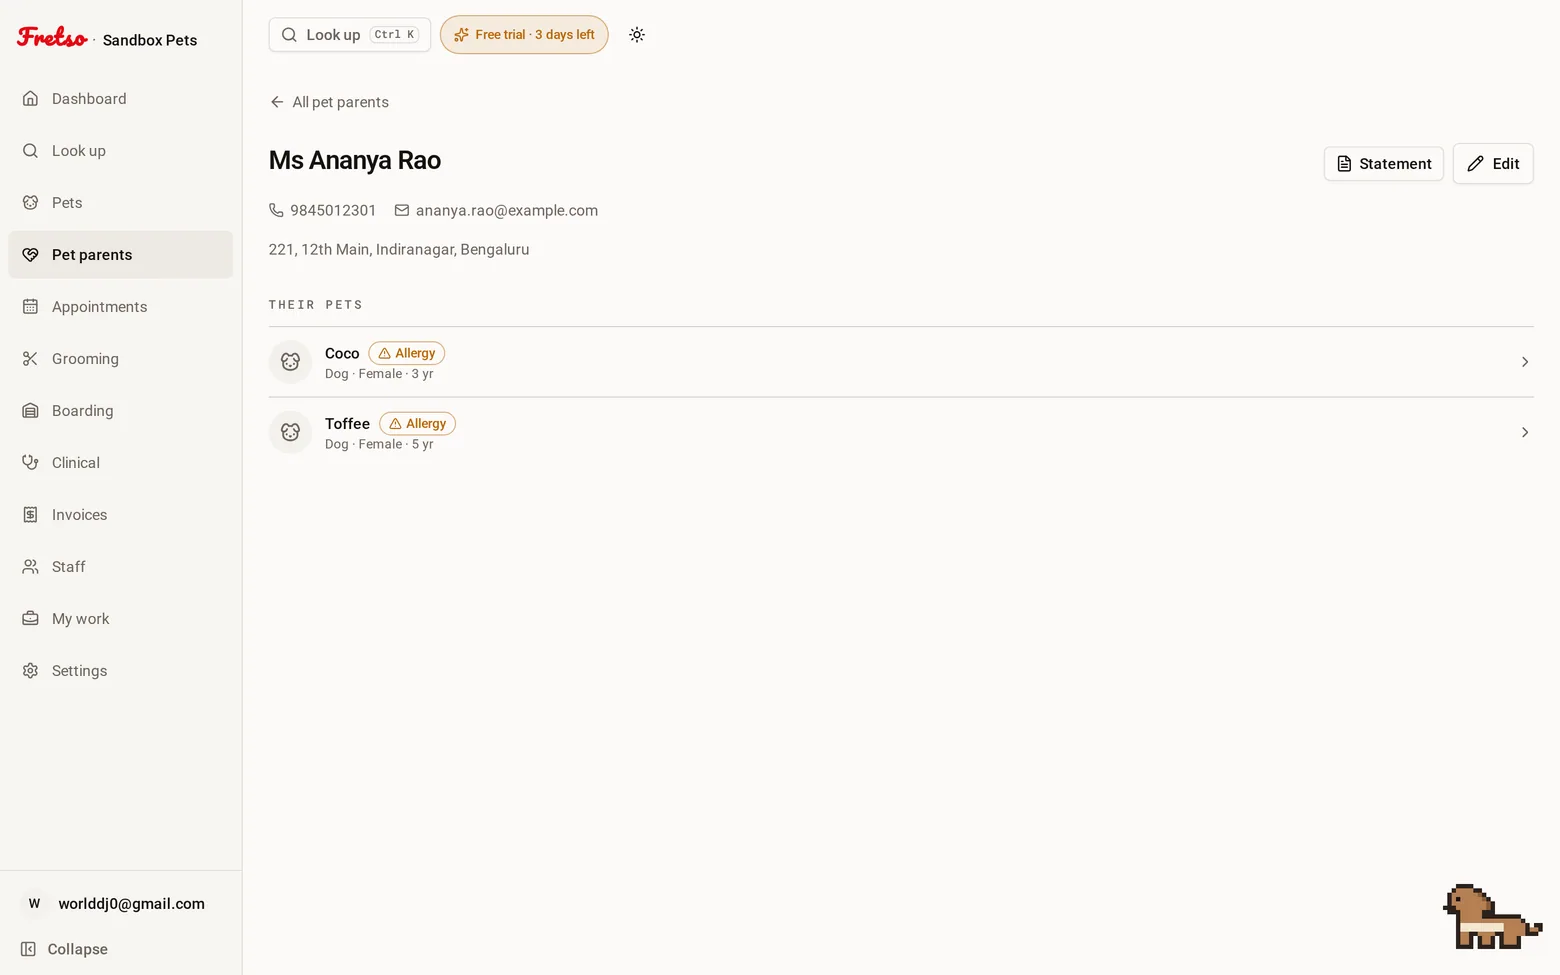Click Toffee's dog avatar icon
1560x975 pixels.
290,432
